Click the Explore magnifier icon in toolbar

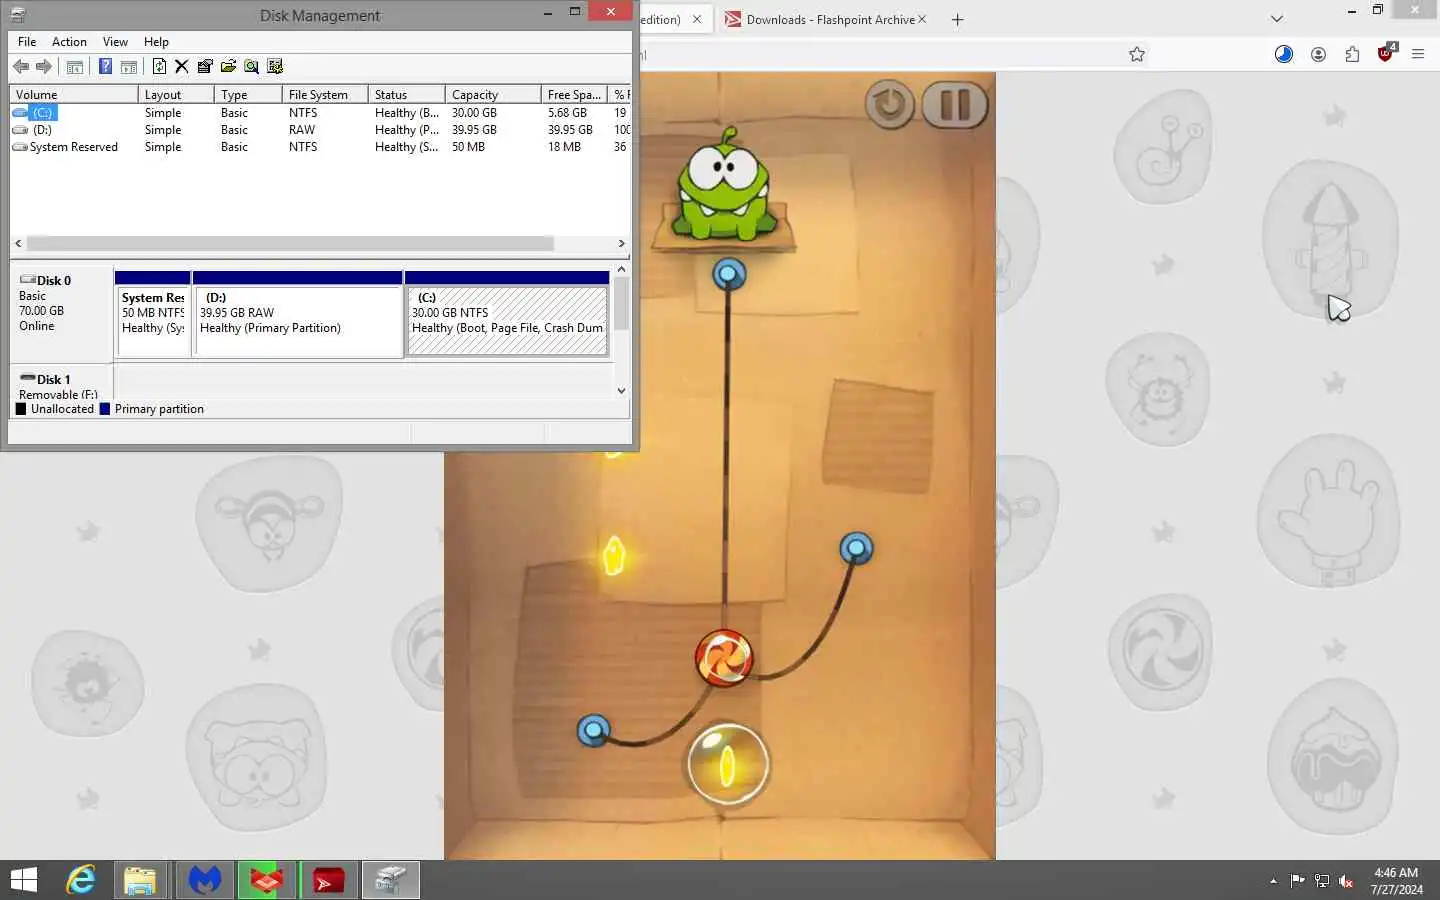click(x=251, y=66)
